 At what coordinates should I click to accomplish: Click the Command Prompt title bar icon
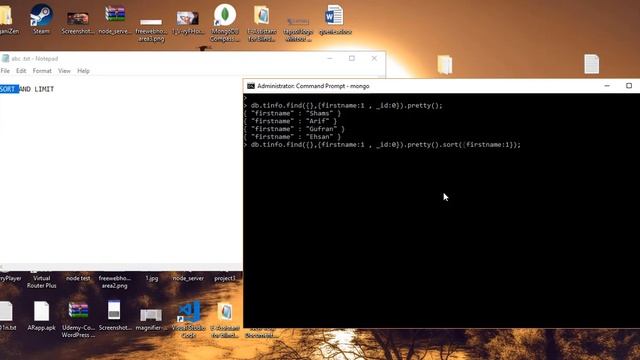251,86
